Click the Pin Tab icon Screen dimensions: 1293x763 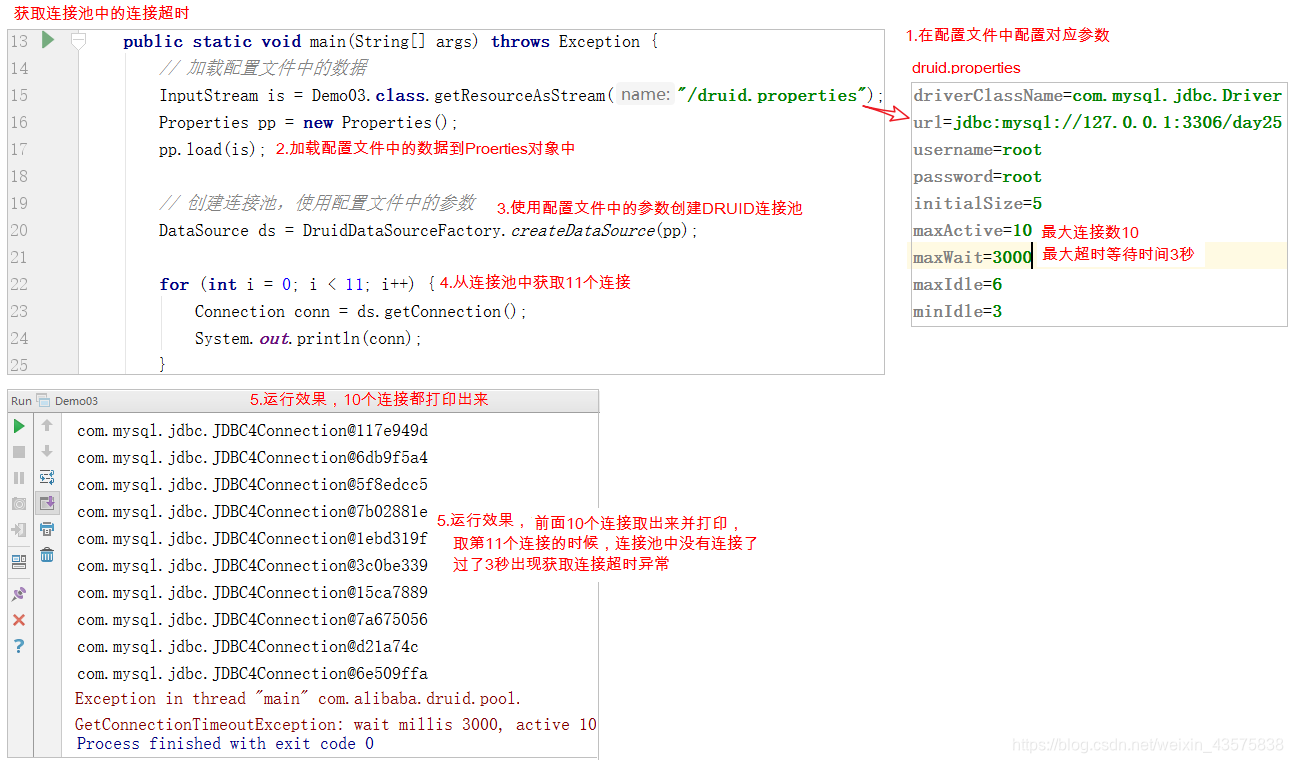[19, 594]
